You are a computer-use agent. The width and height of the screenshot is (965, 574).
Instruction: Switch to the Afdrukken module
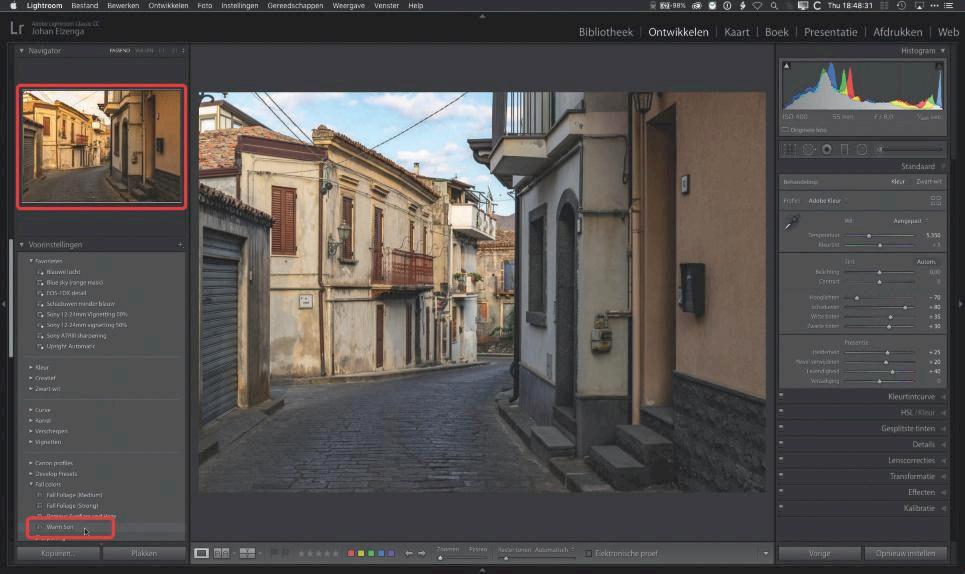coord(897,32)
